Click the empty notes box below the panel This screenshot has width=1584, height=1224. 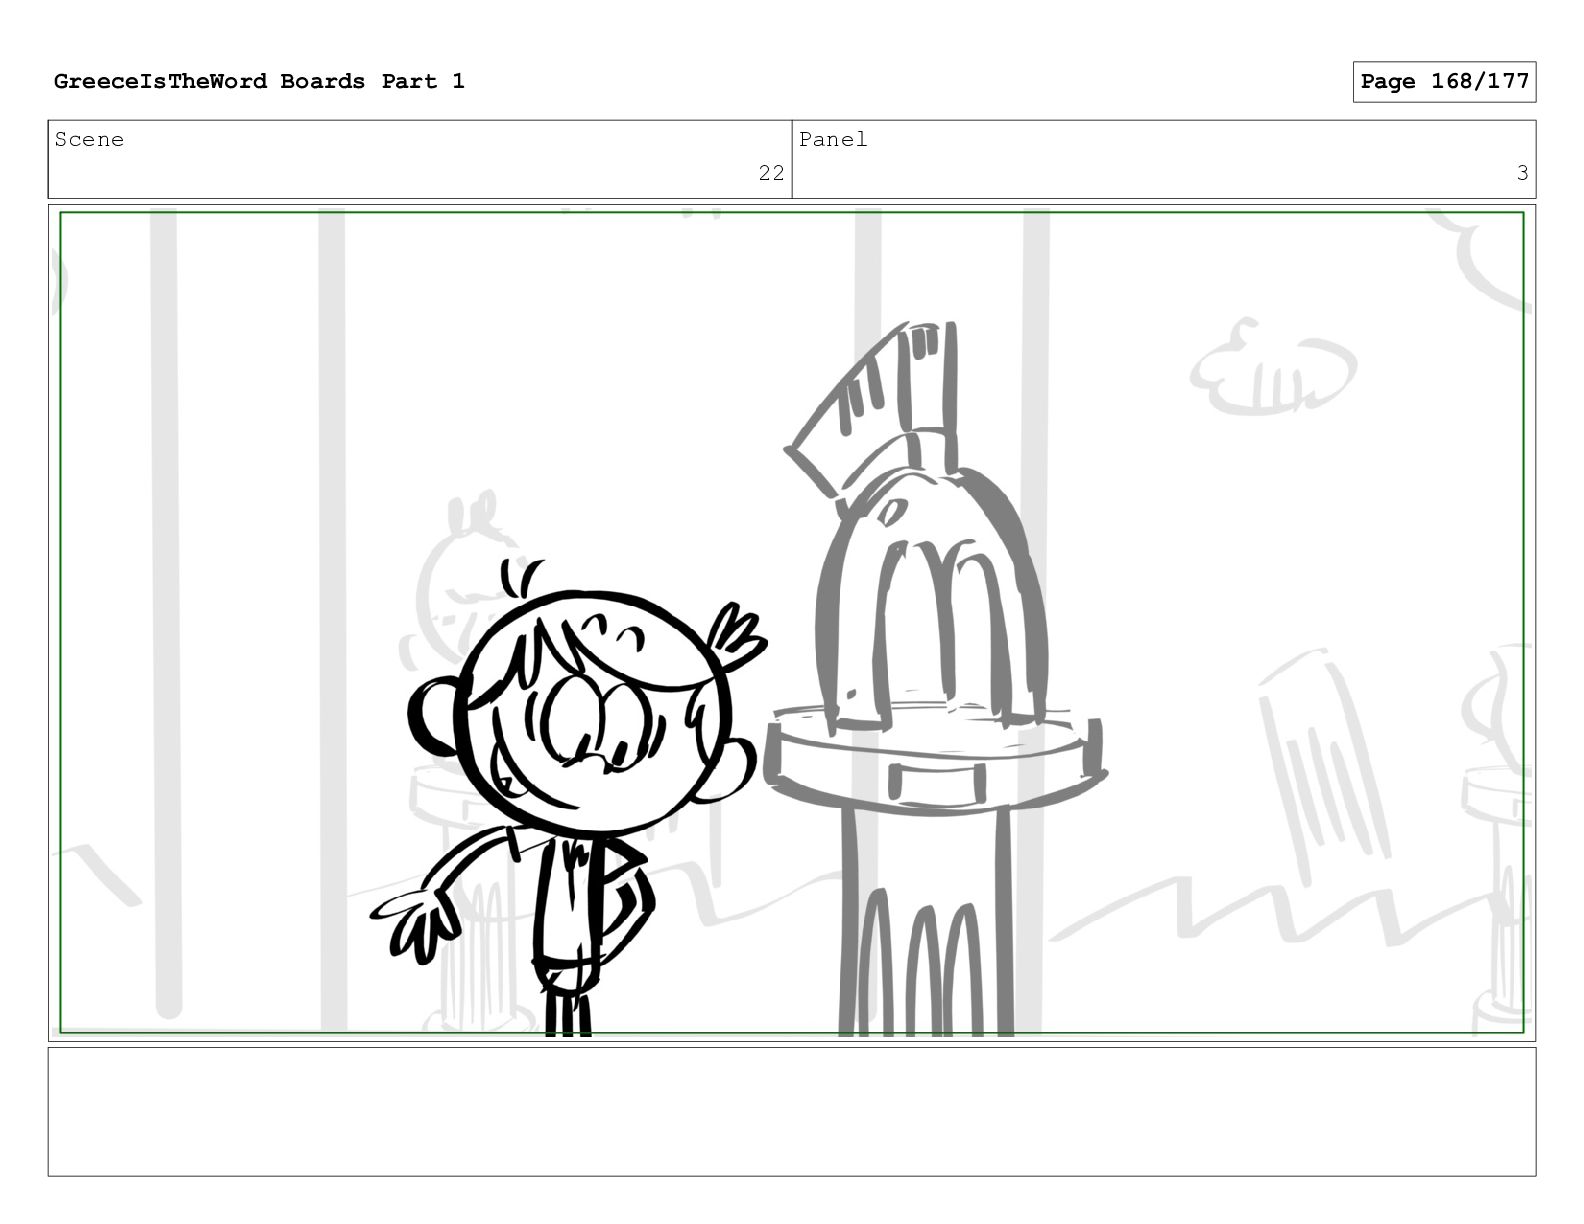click(792, 1111)
